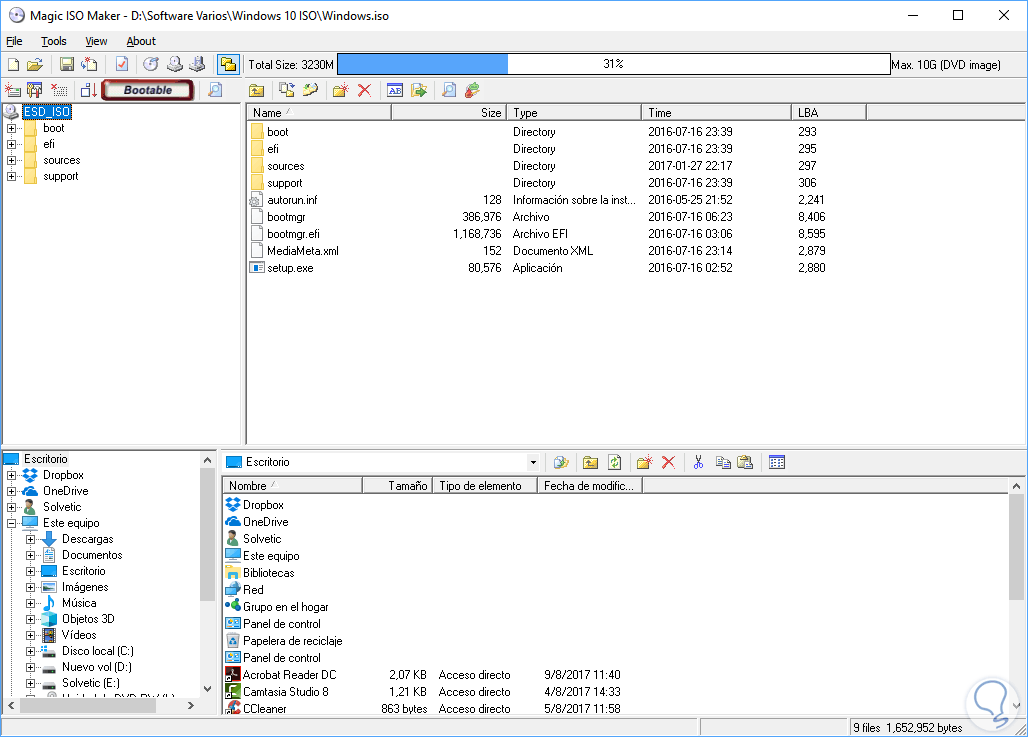Sort ISO files by Size column header
The height and width of the screenshot is (737, 1028).
[449, 113]
